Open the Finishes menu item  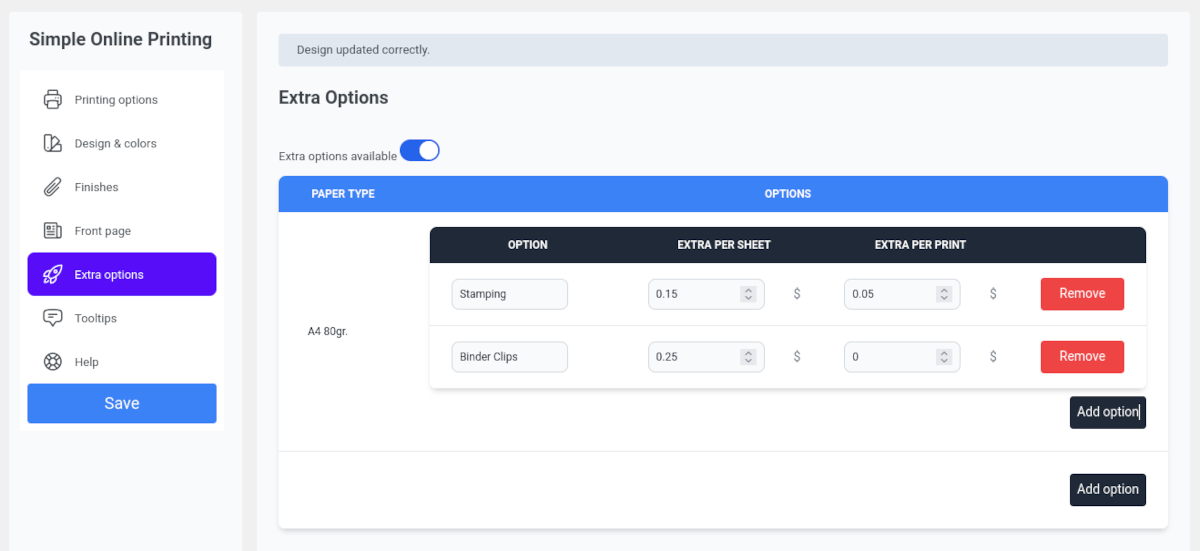(96, 187)
